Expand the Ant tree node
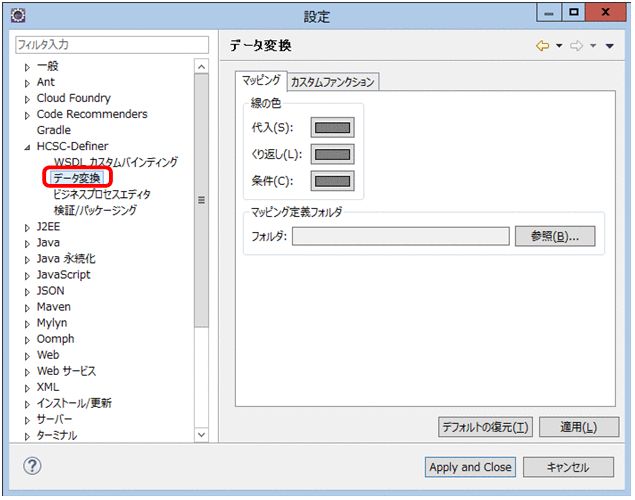Screen dimensions: 635x500 27,83
